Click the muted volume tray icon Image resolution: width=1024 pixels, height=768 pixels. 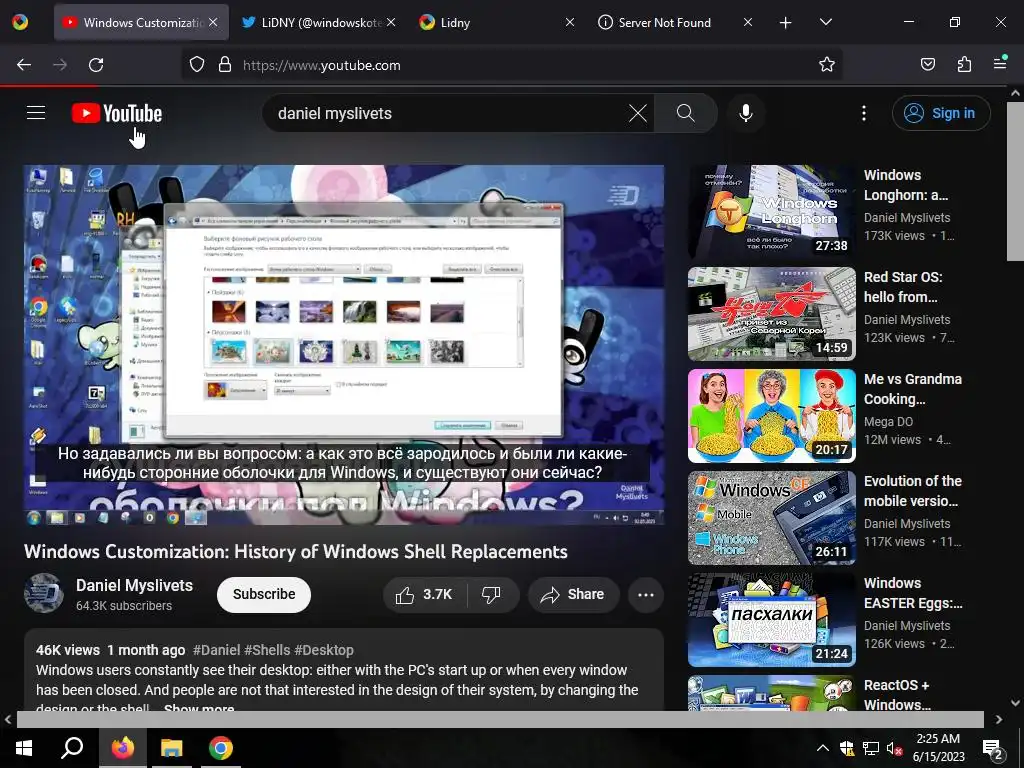894,748
